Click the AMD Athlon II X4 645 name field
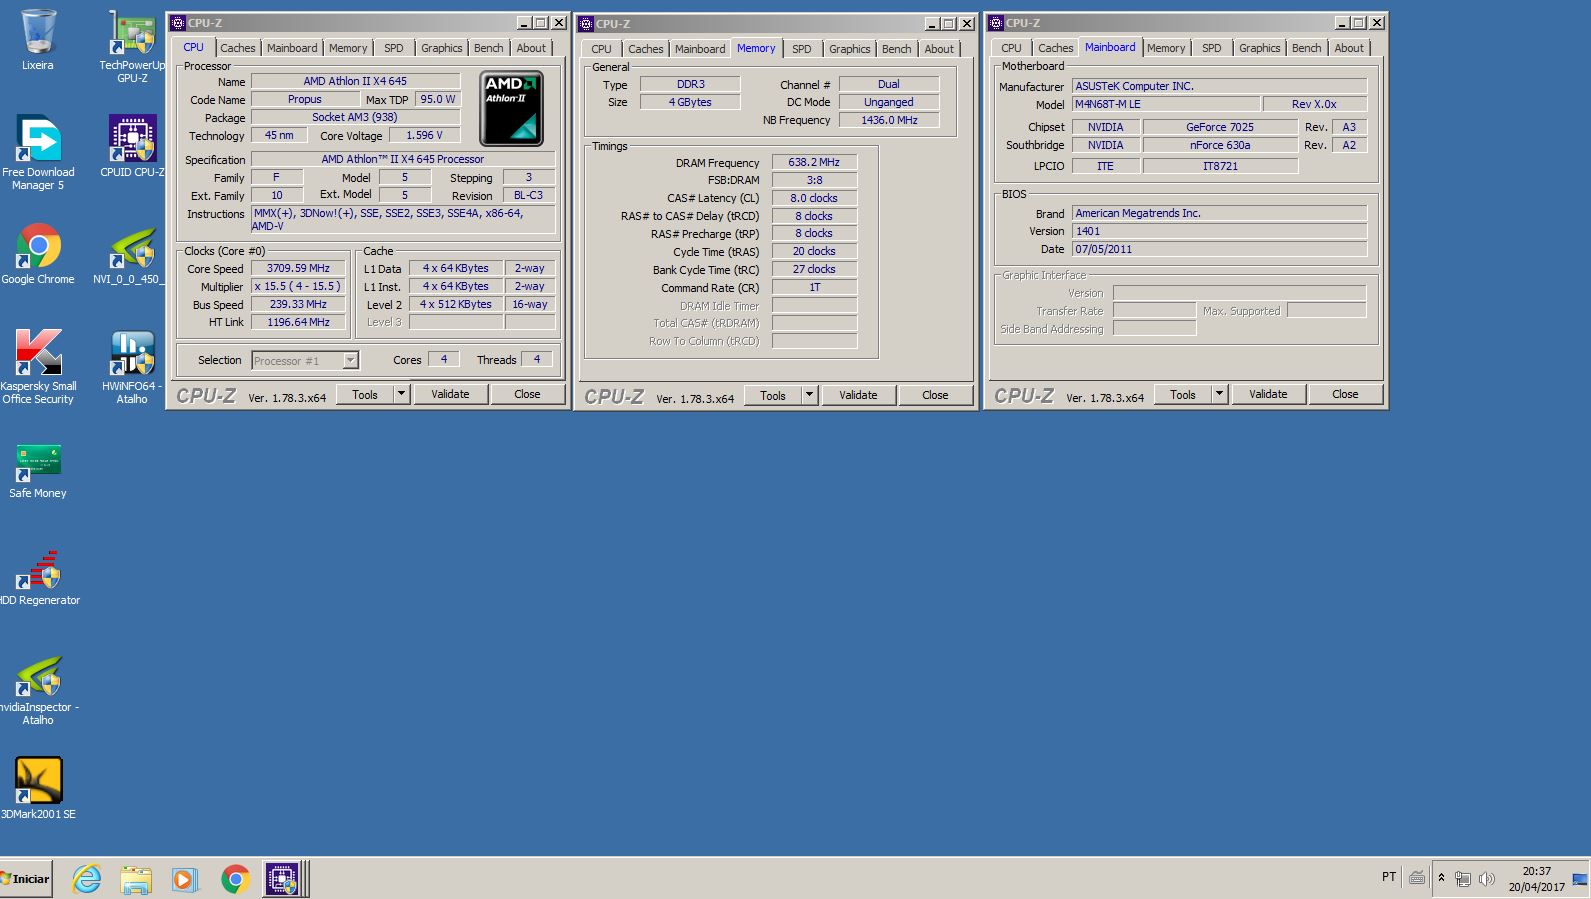Image resolution: width=1591 pixels, height=899 pixels. 355,81
